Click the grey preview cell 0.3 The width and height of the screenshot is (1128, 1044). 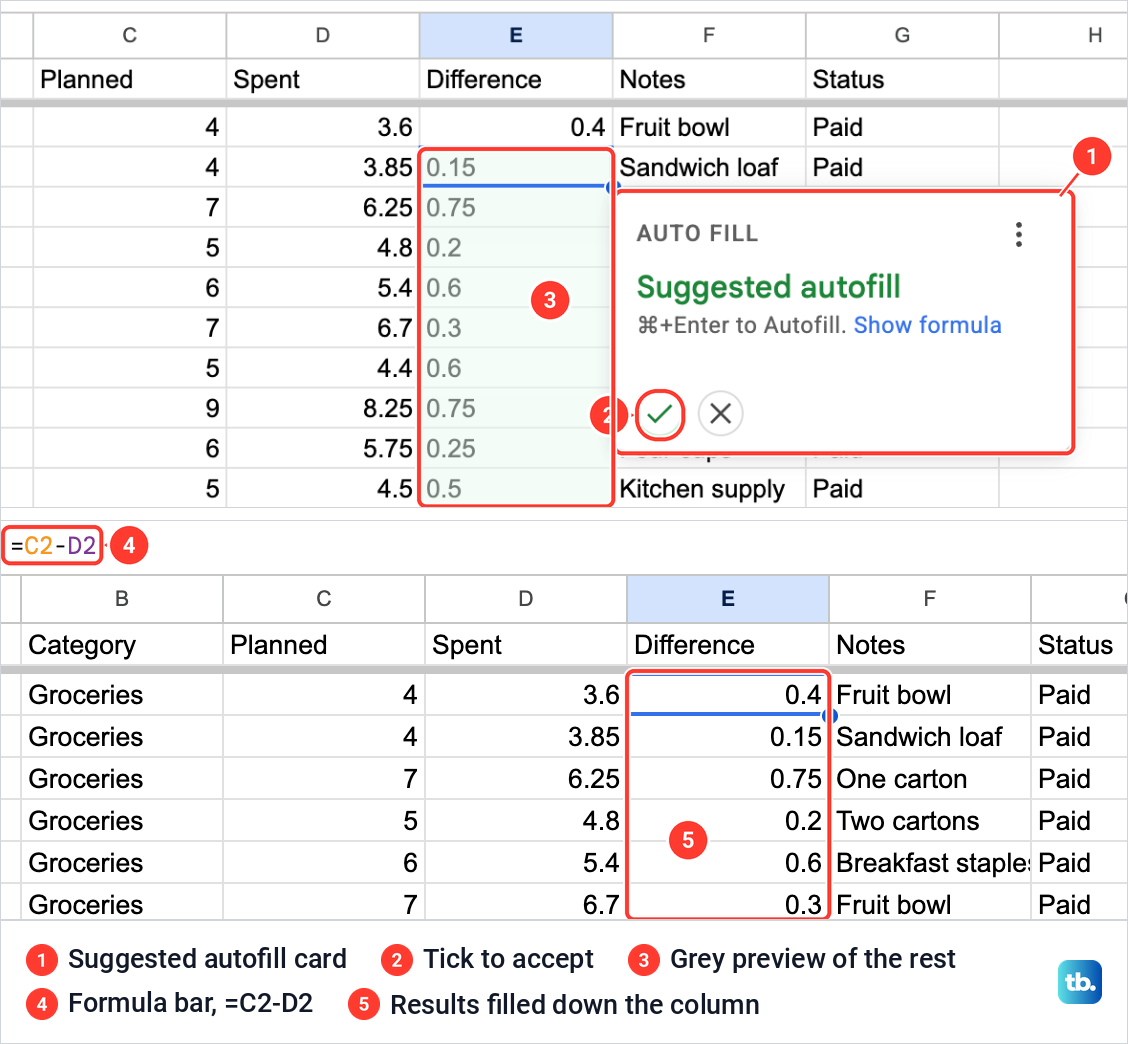516,328
